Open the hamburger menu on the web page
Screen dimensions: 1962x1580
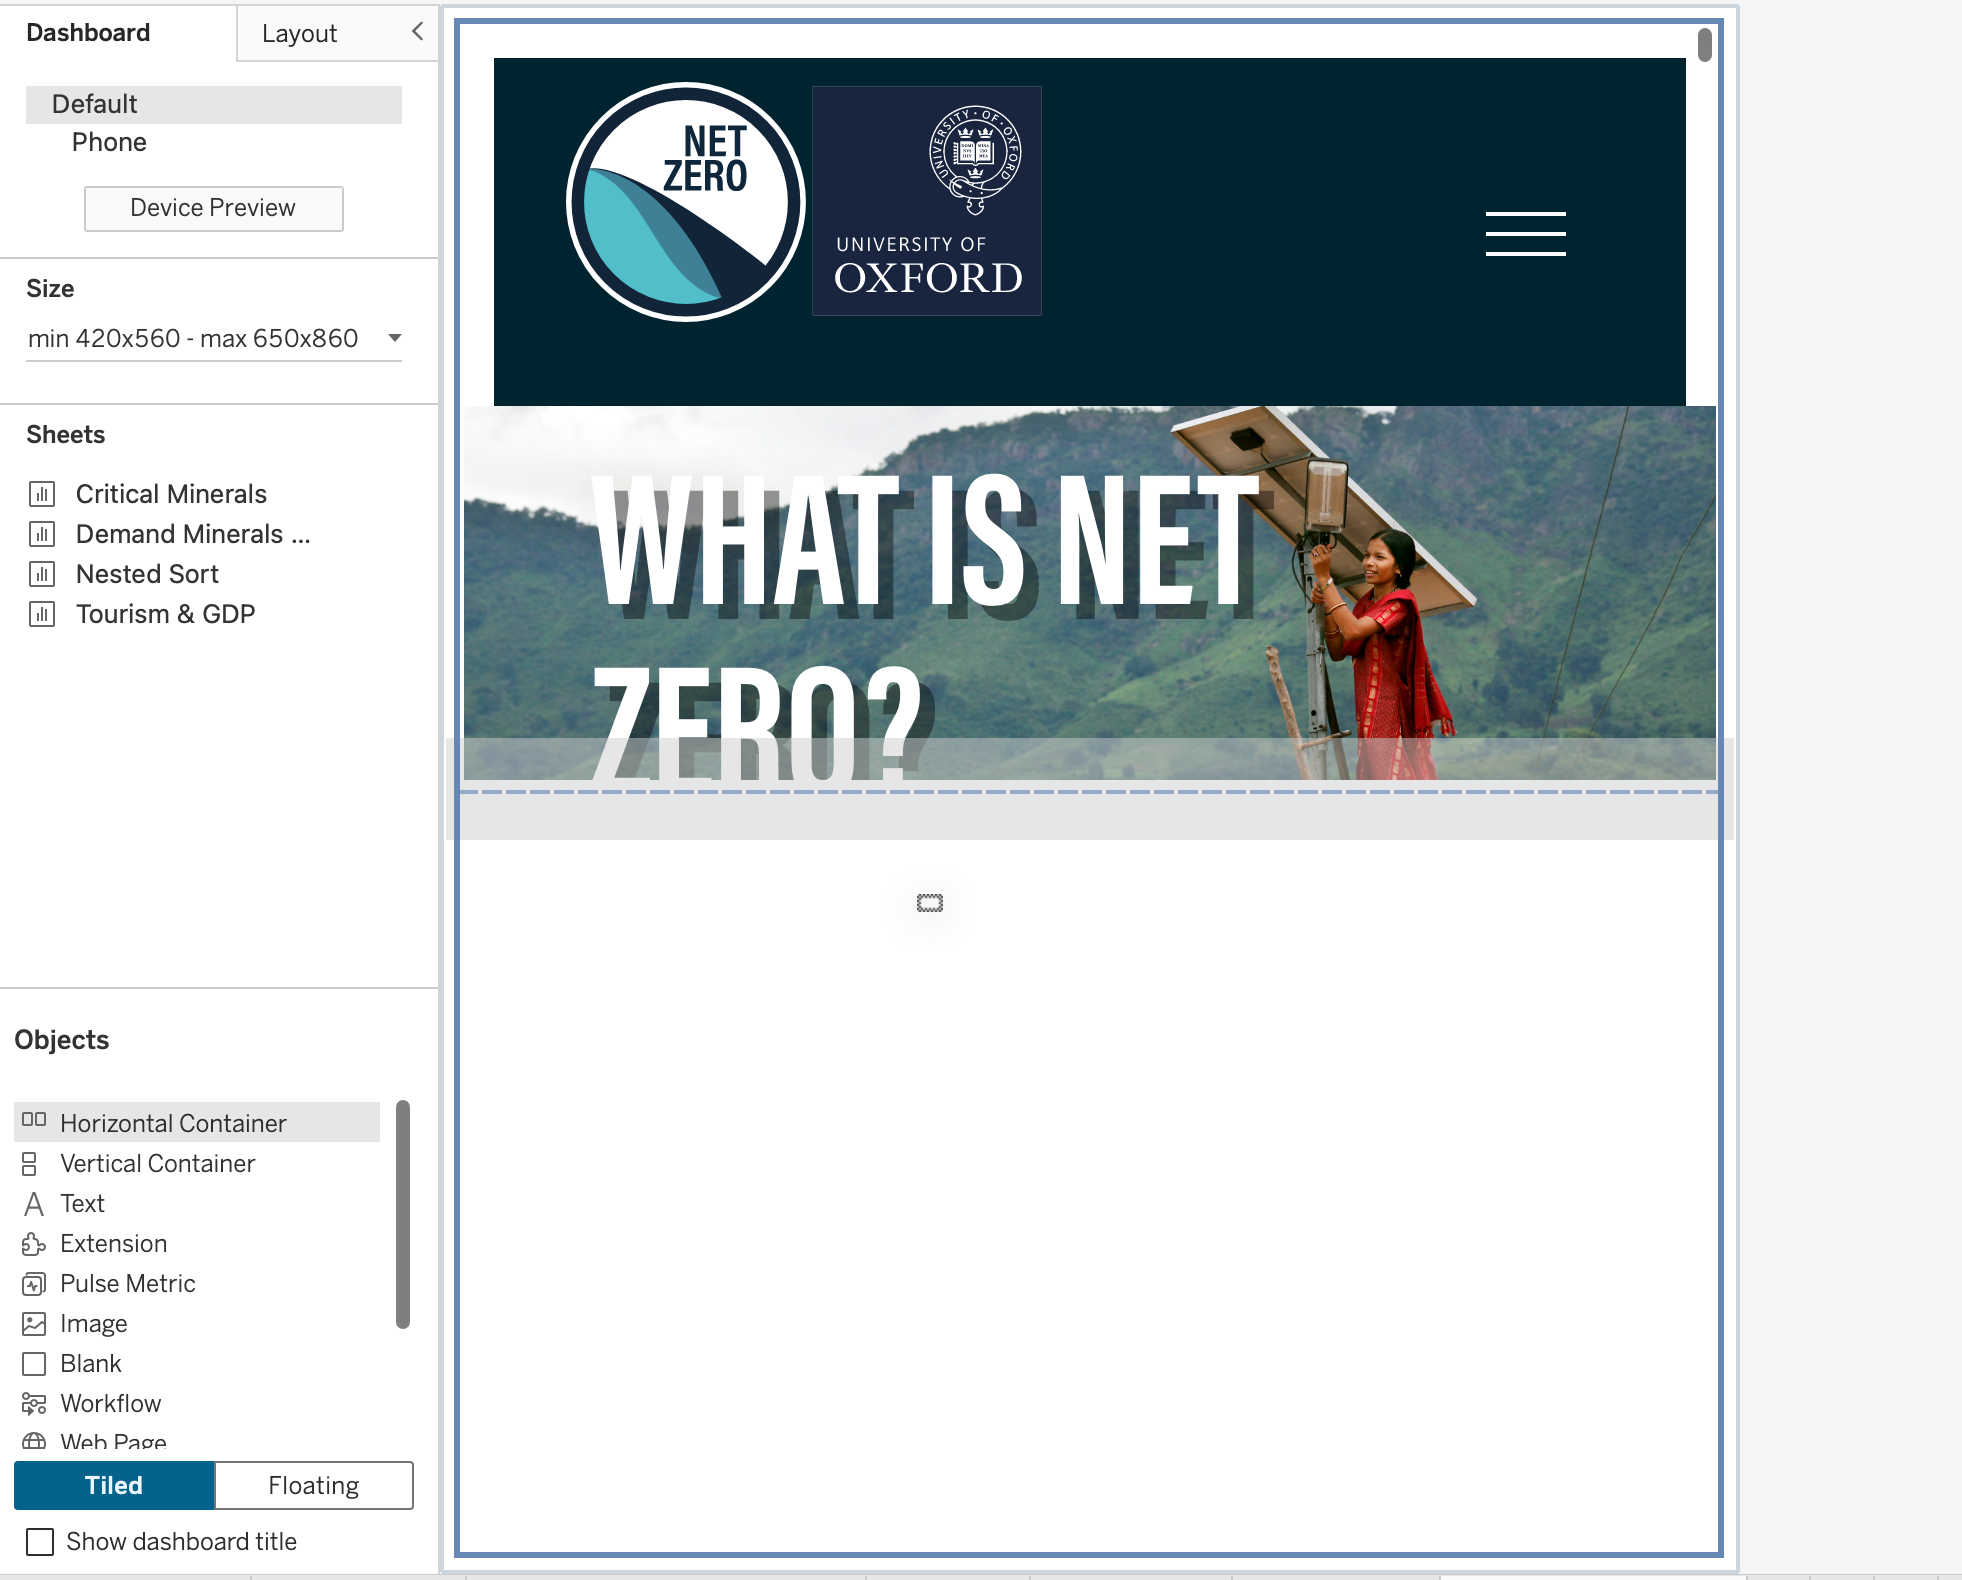click(x=1525, y=234)
